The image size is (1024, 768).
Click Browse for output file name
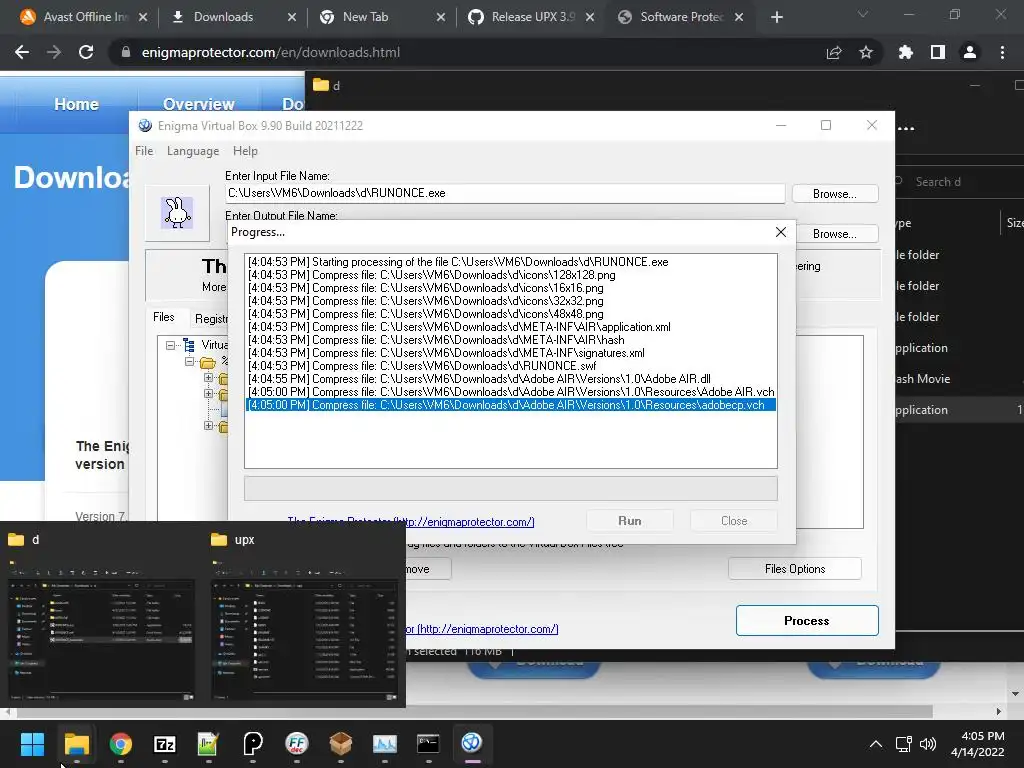pos(837,234)
